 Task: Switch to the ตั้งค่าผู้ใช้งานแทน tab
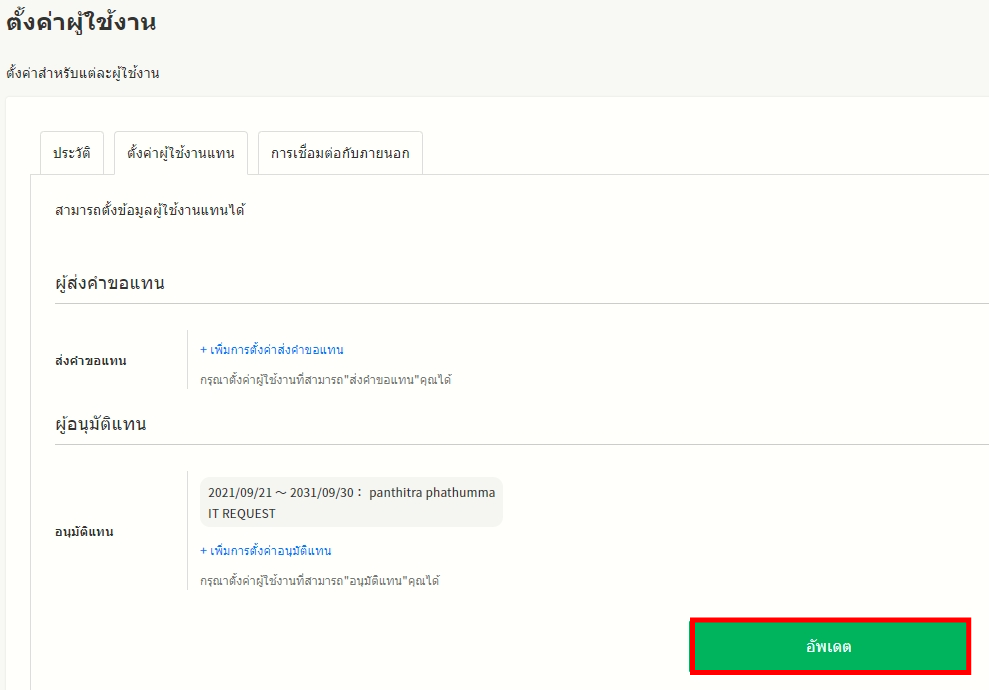[x=181, y=153]
